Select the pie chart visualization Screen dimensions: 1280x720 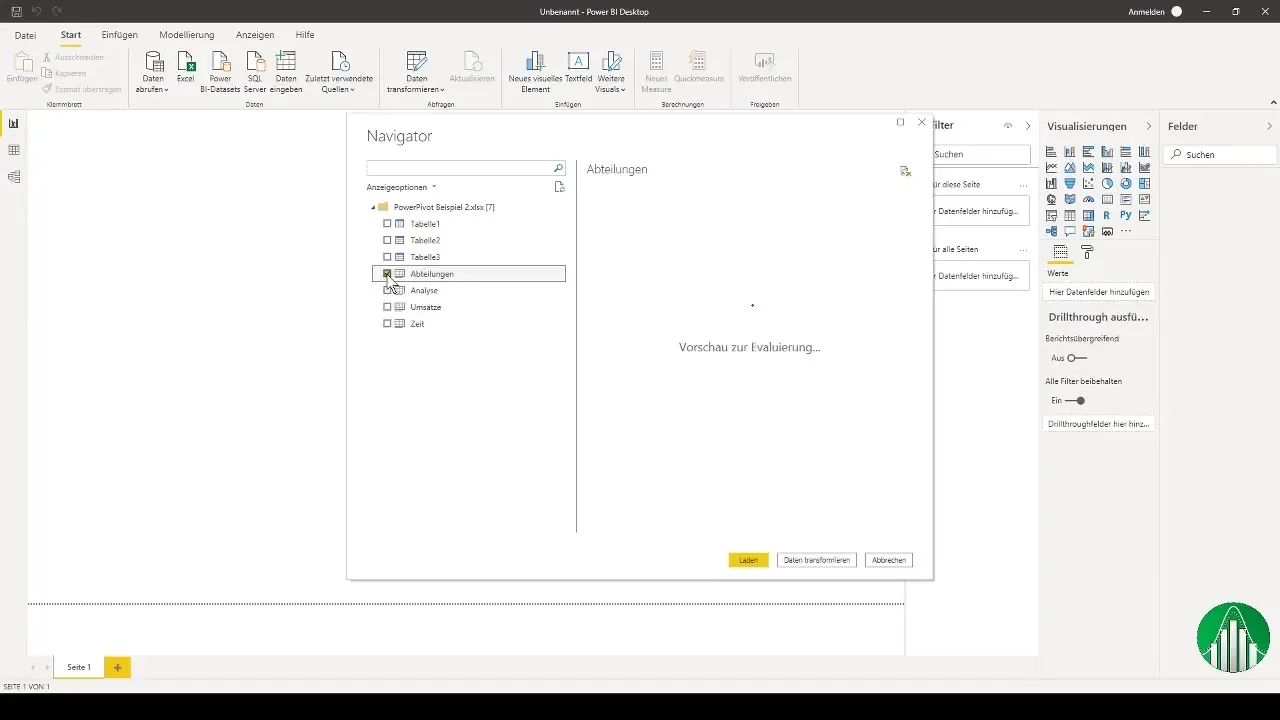click(1107, 183)
